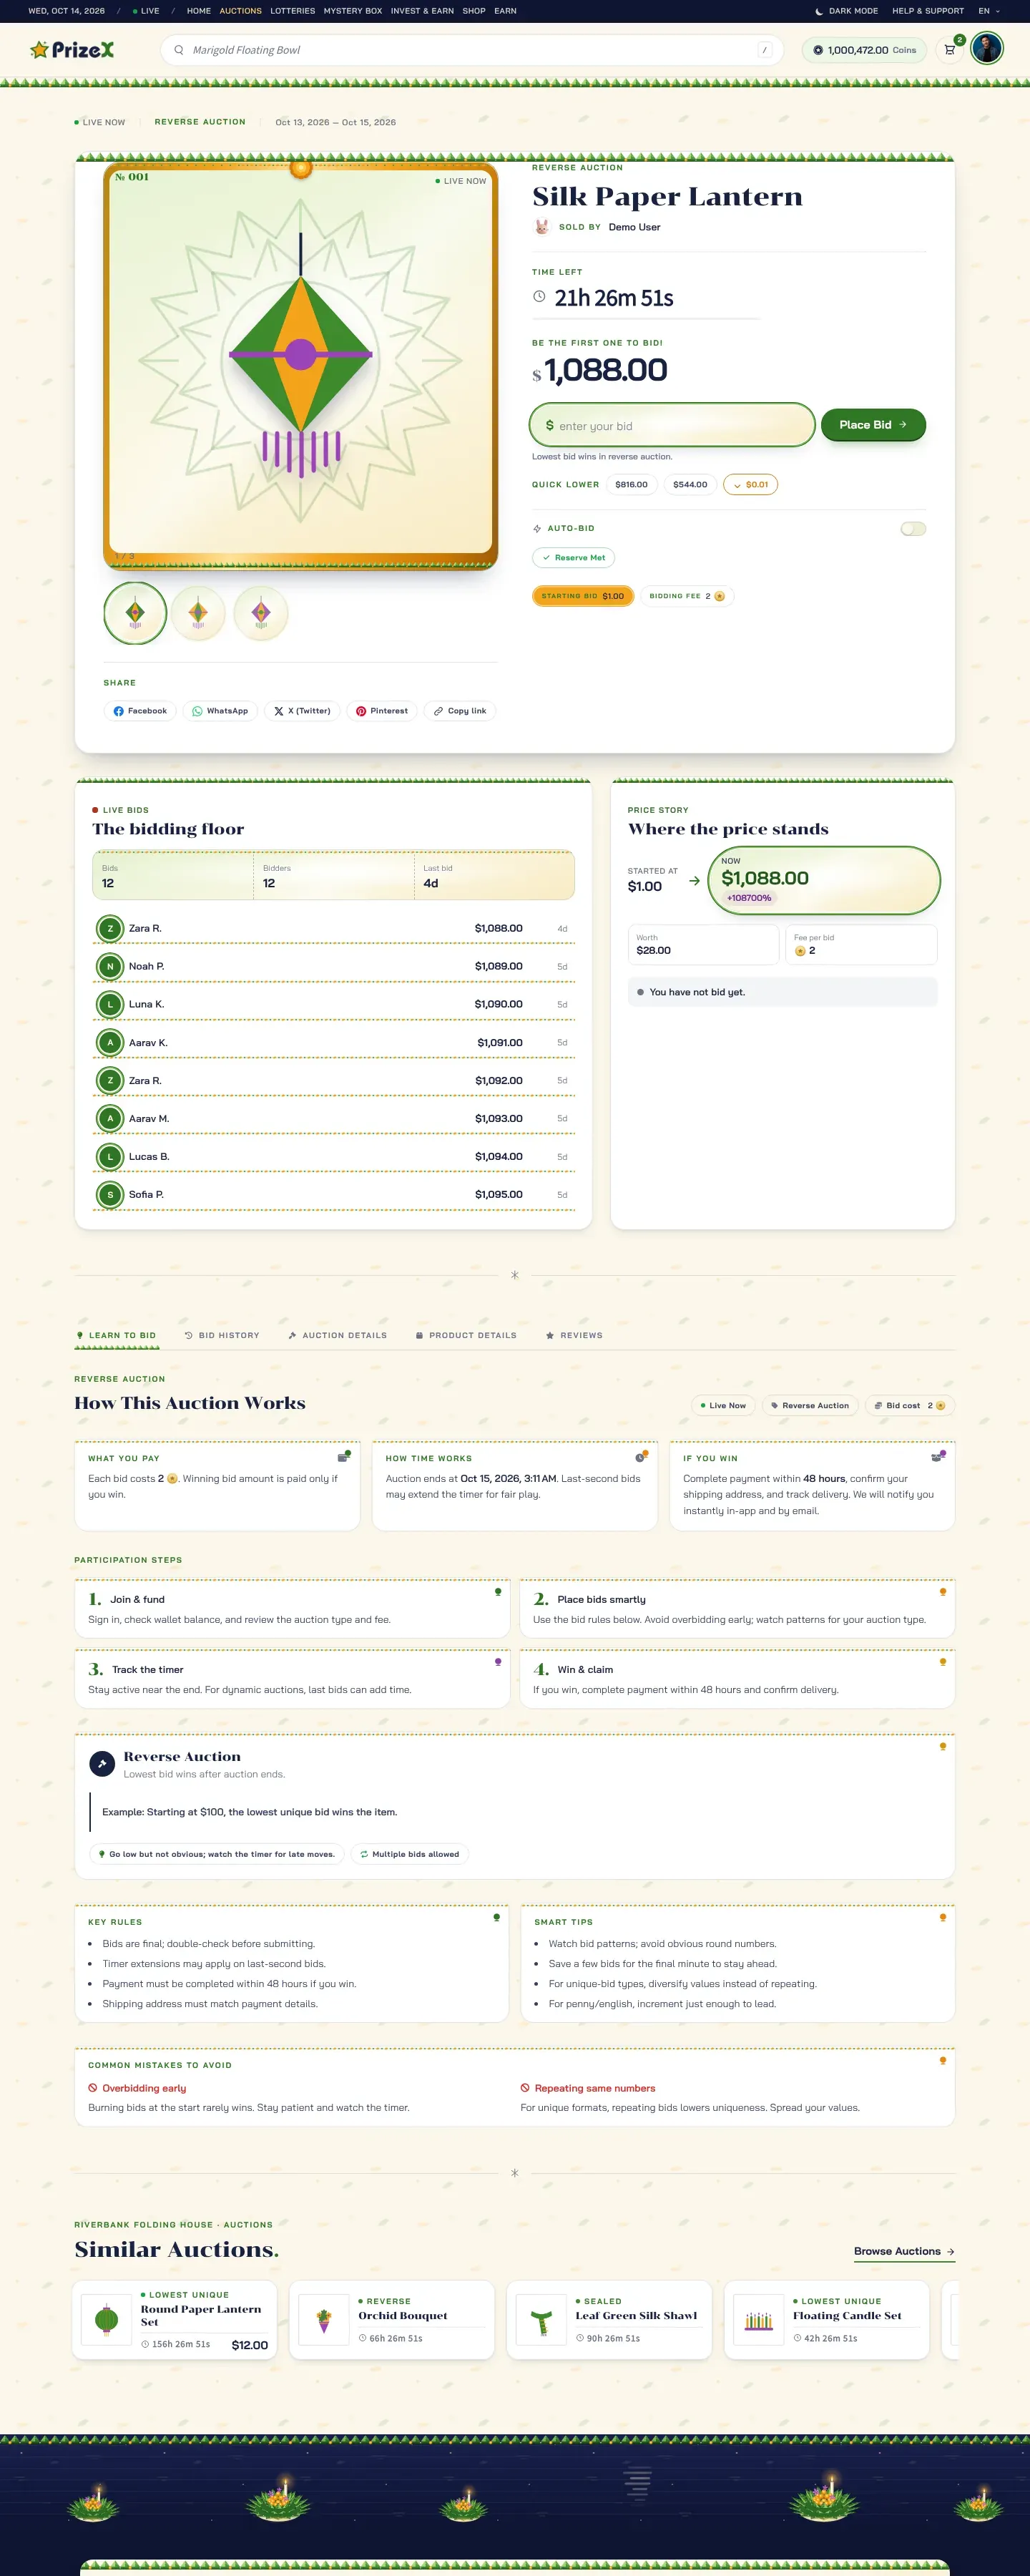This screenshot has width=1030, height=2576.
Task: Share to Pinterest
Action: coord(382,711)
